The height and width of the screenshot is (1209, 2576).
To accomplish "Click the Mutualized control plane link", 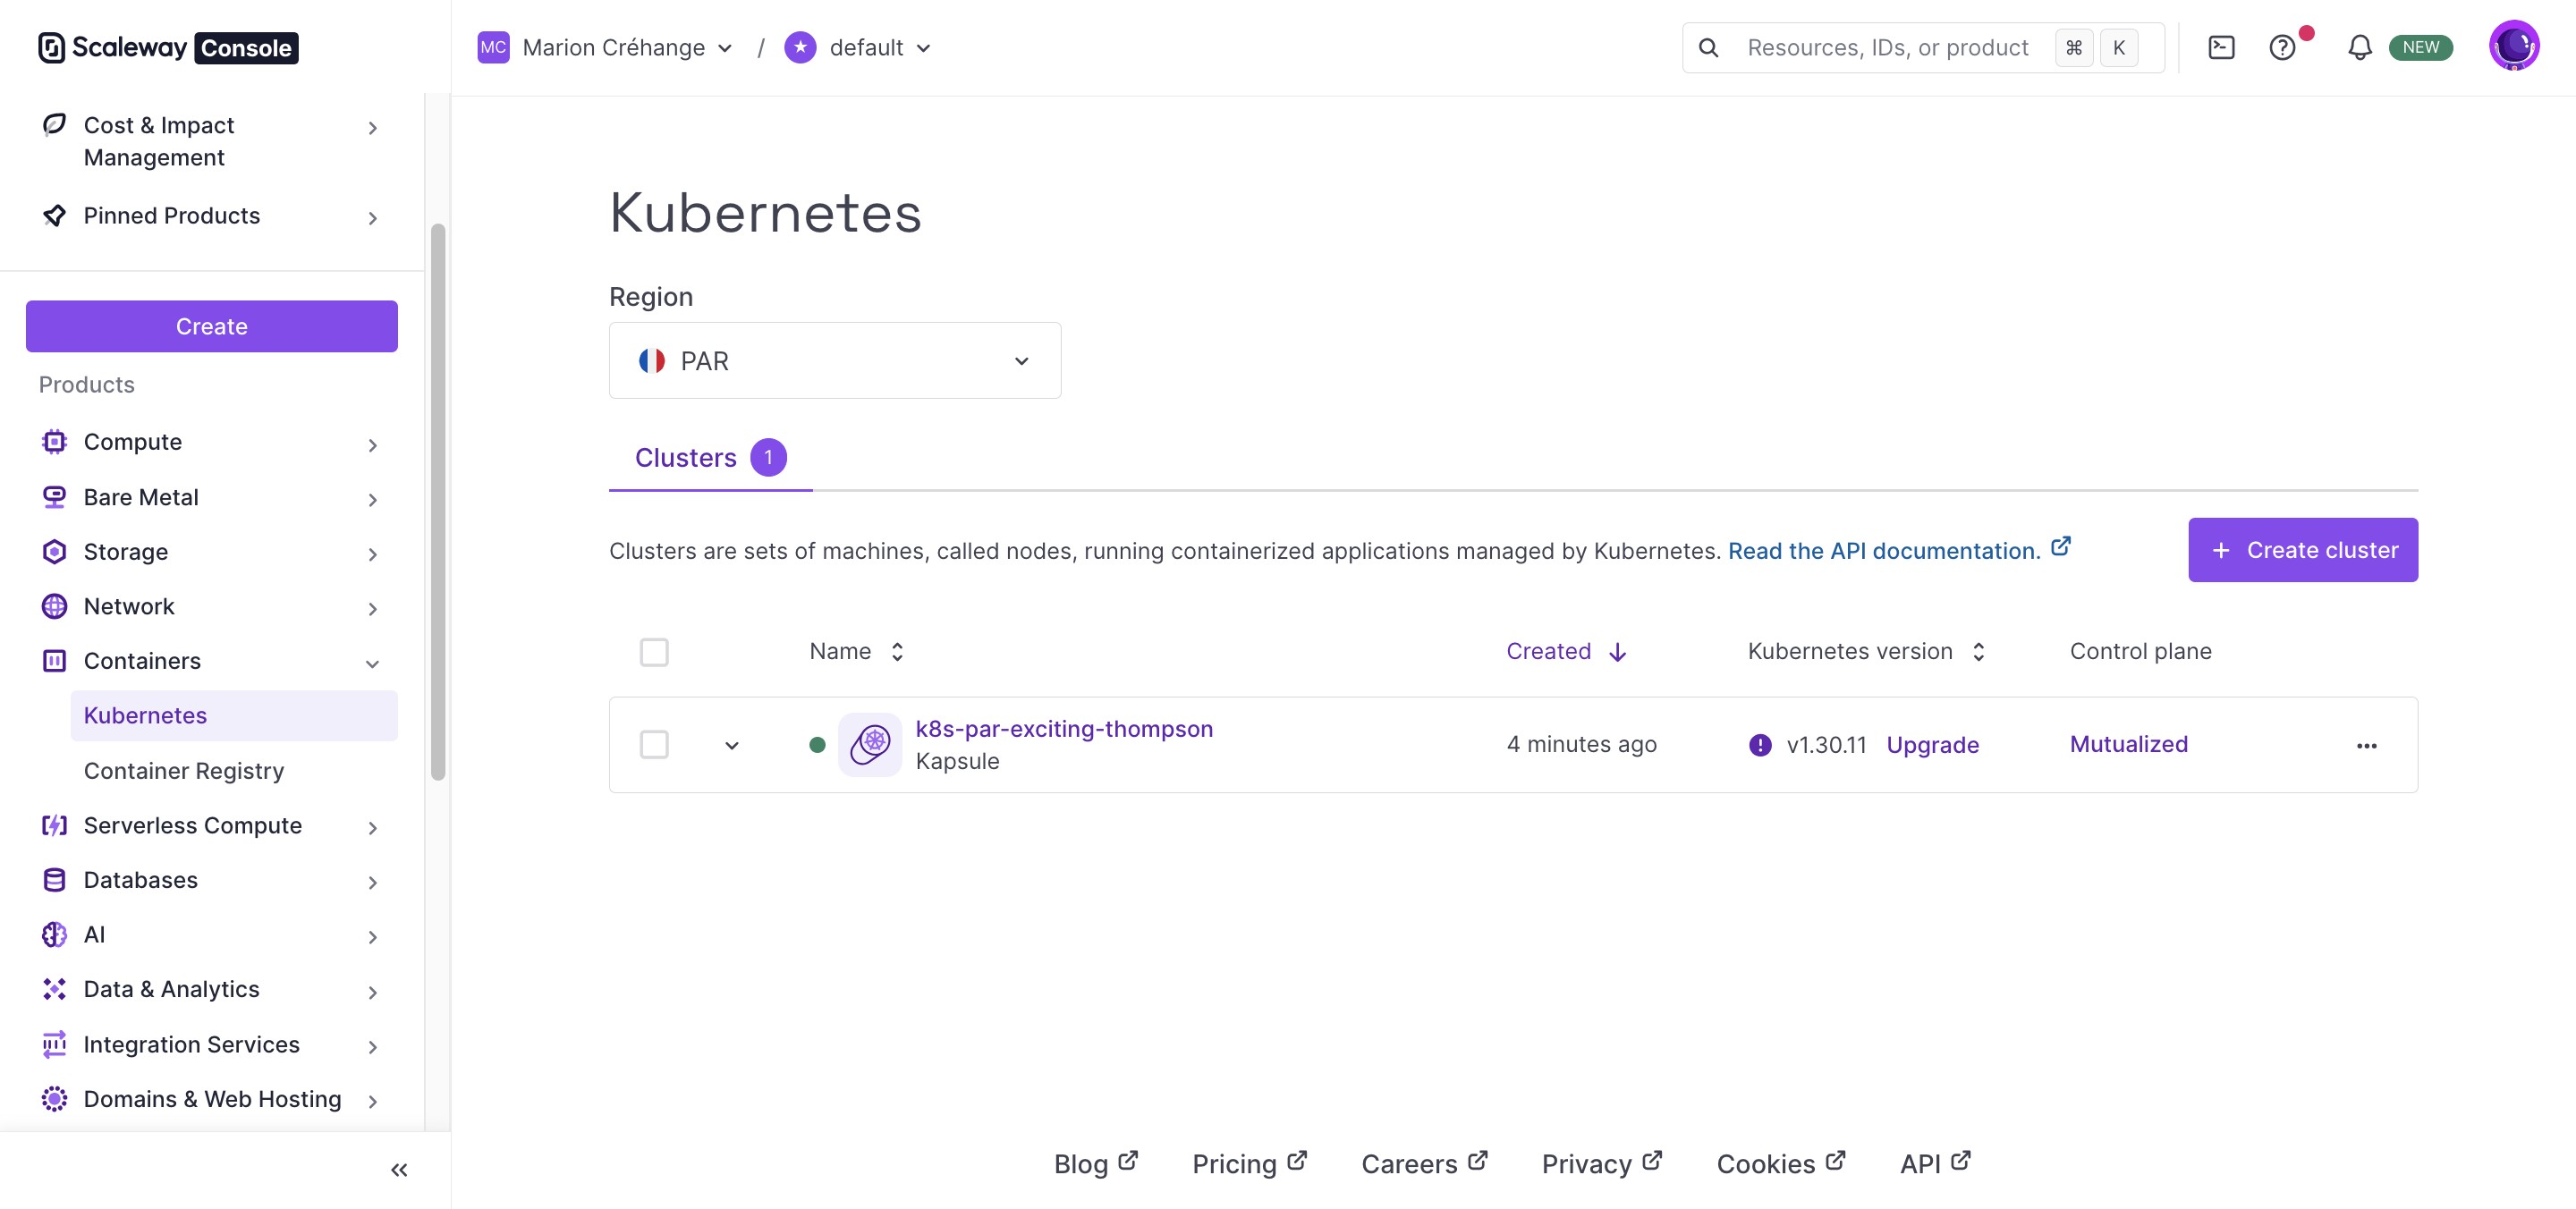I will pos(2129,744).
